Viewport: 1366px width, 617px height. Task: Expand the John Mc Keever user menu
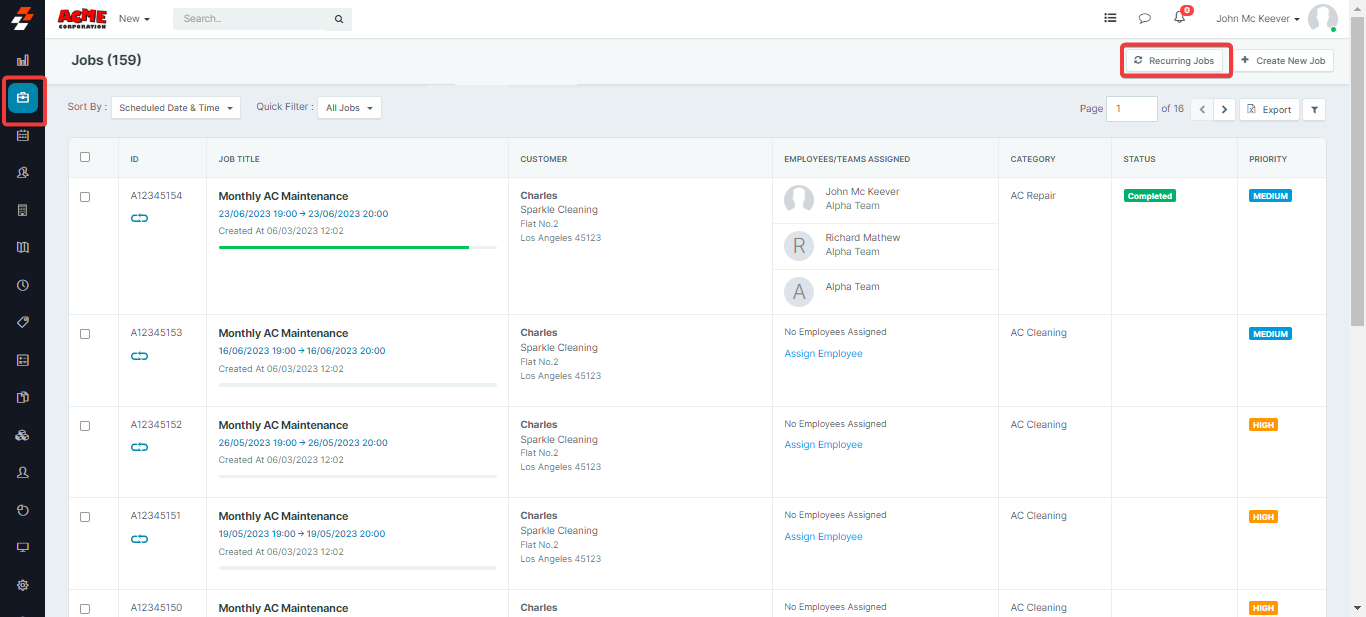click(x=1257, y=18)
